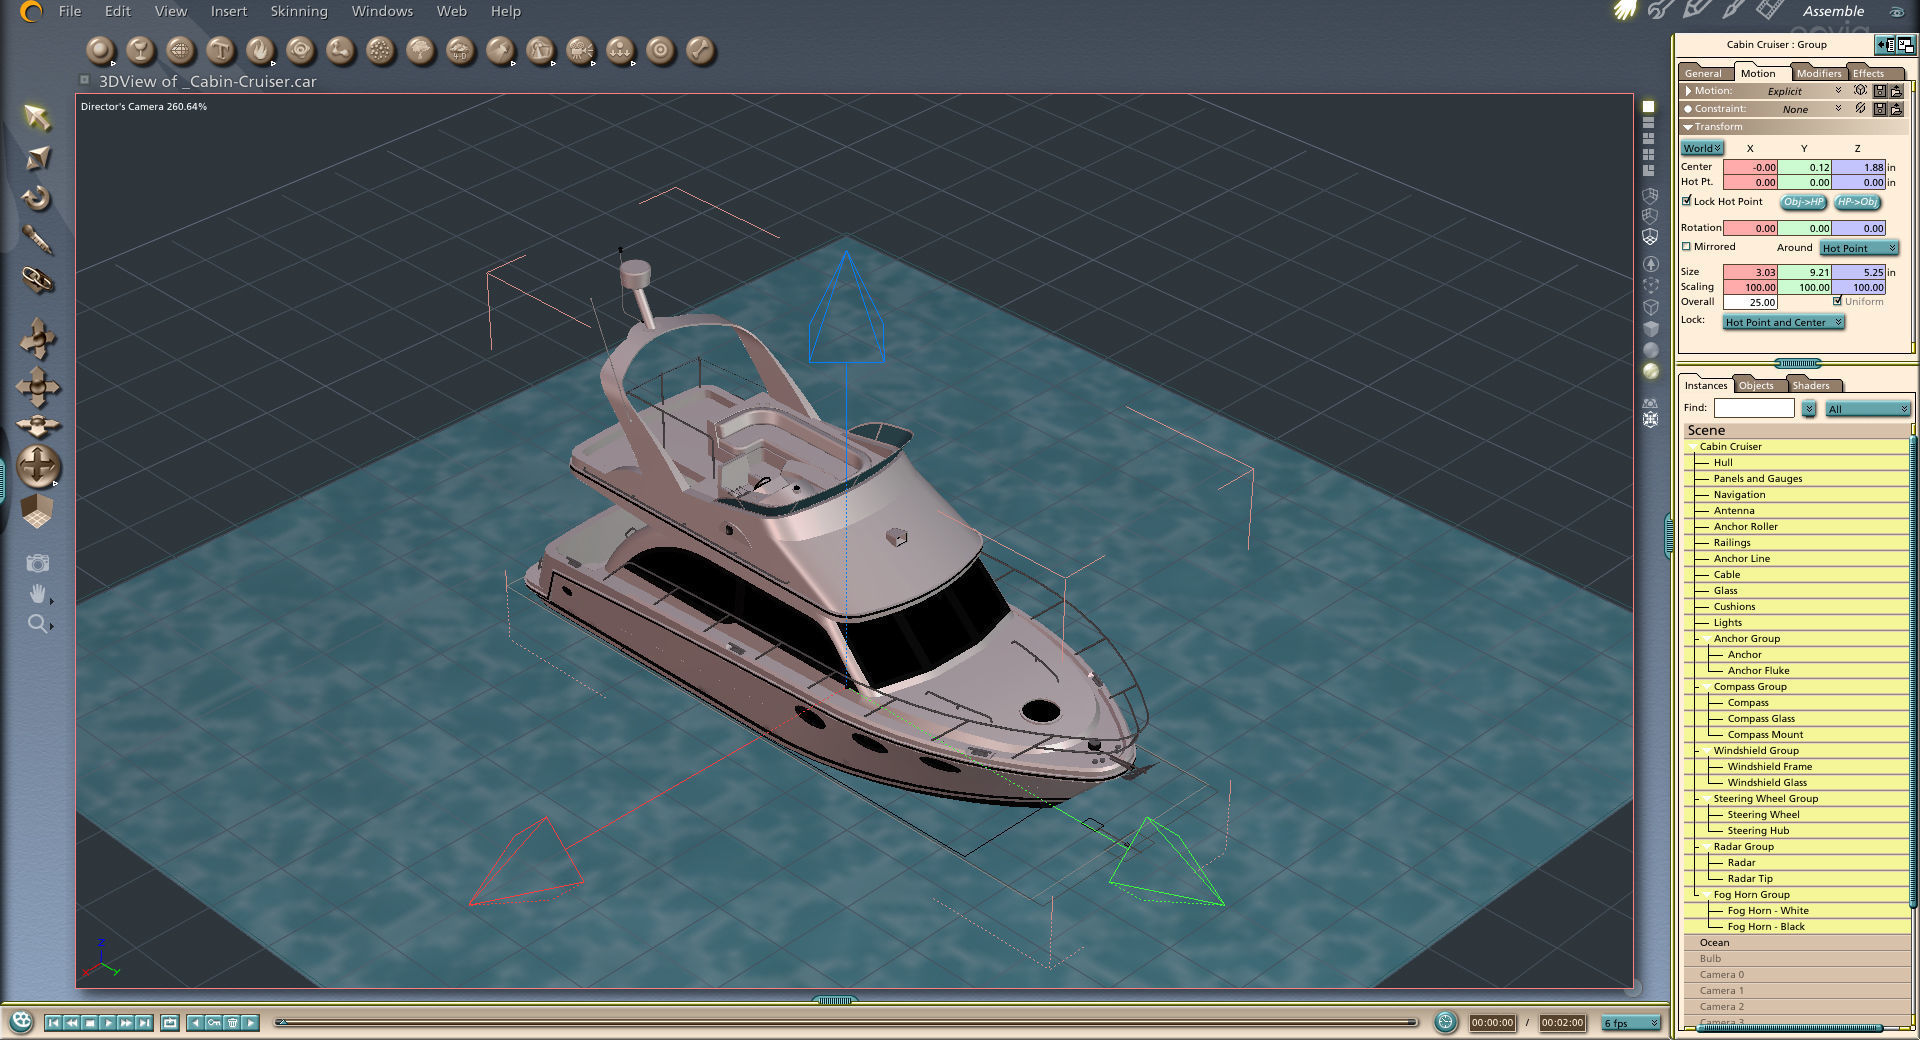1920x1040 pixels.
Task: Select Steering Wheel in the scene tree
Action: coord(1763,814)
